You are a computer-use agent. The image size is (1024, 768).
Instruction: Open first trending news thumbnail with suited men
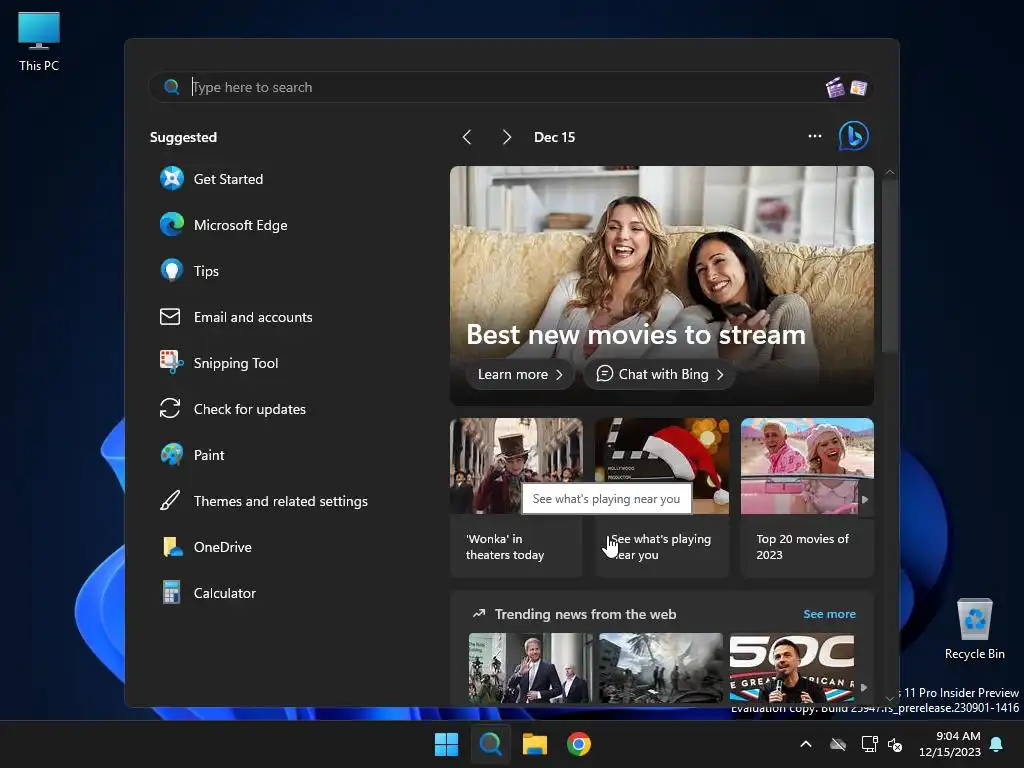530,667
